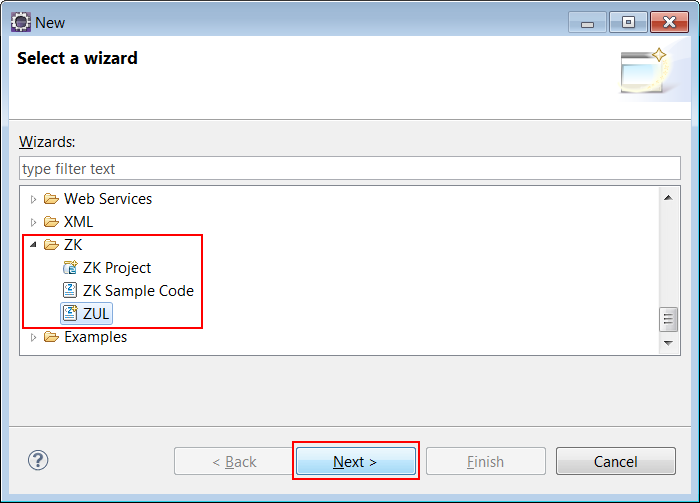The image size is (700, 503).
Task: Open help with the question mark icon
Action: (x=38, y=460)
